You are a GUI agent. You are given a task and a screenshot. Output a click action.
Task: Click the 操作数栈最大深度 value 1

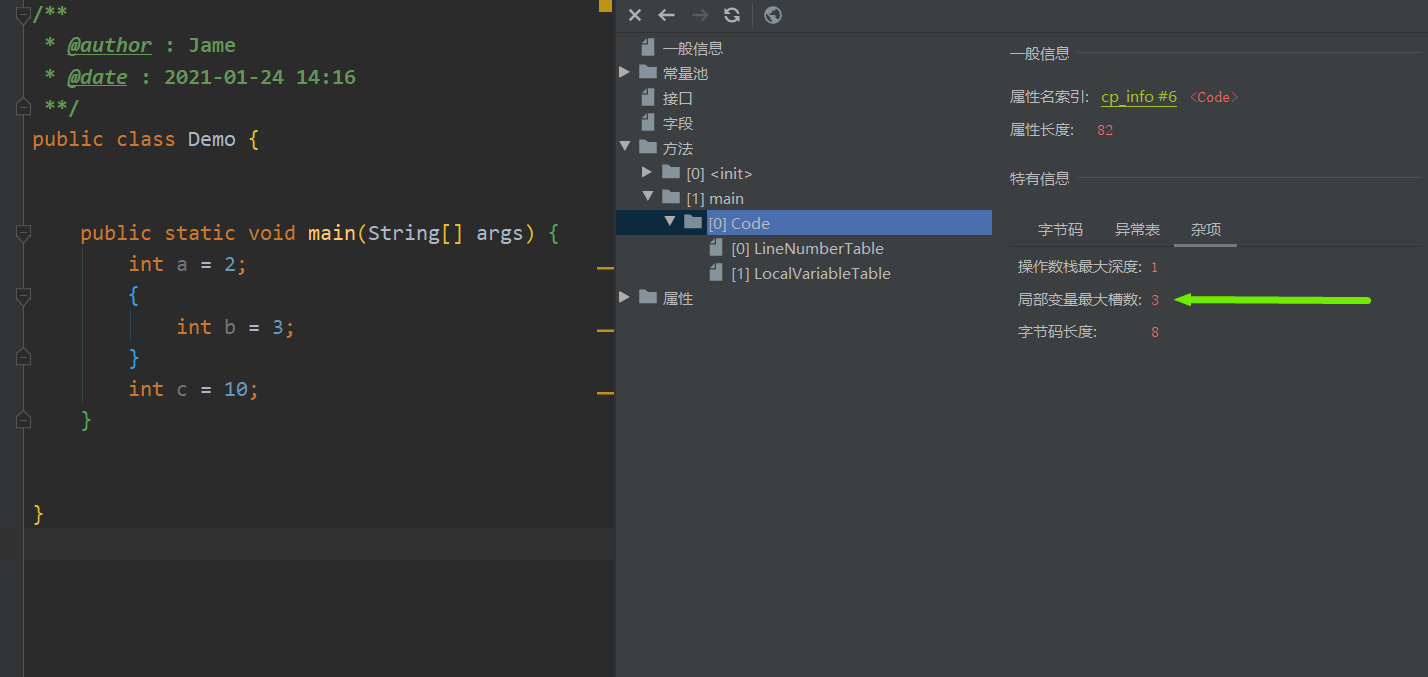tap(1154, 267)
